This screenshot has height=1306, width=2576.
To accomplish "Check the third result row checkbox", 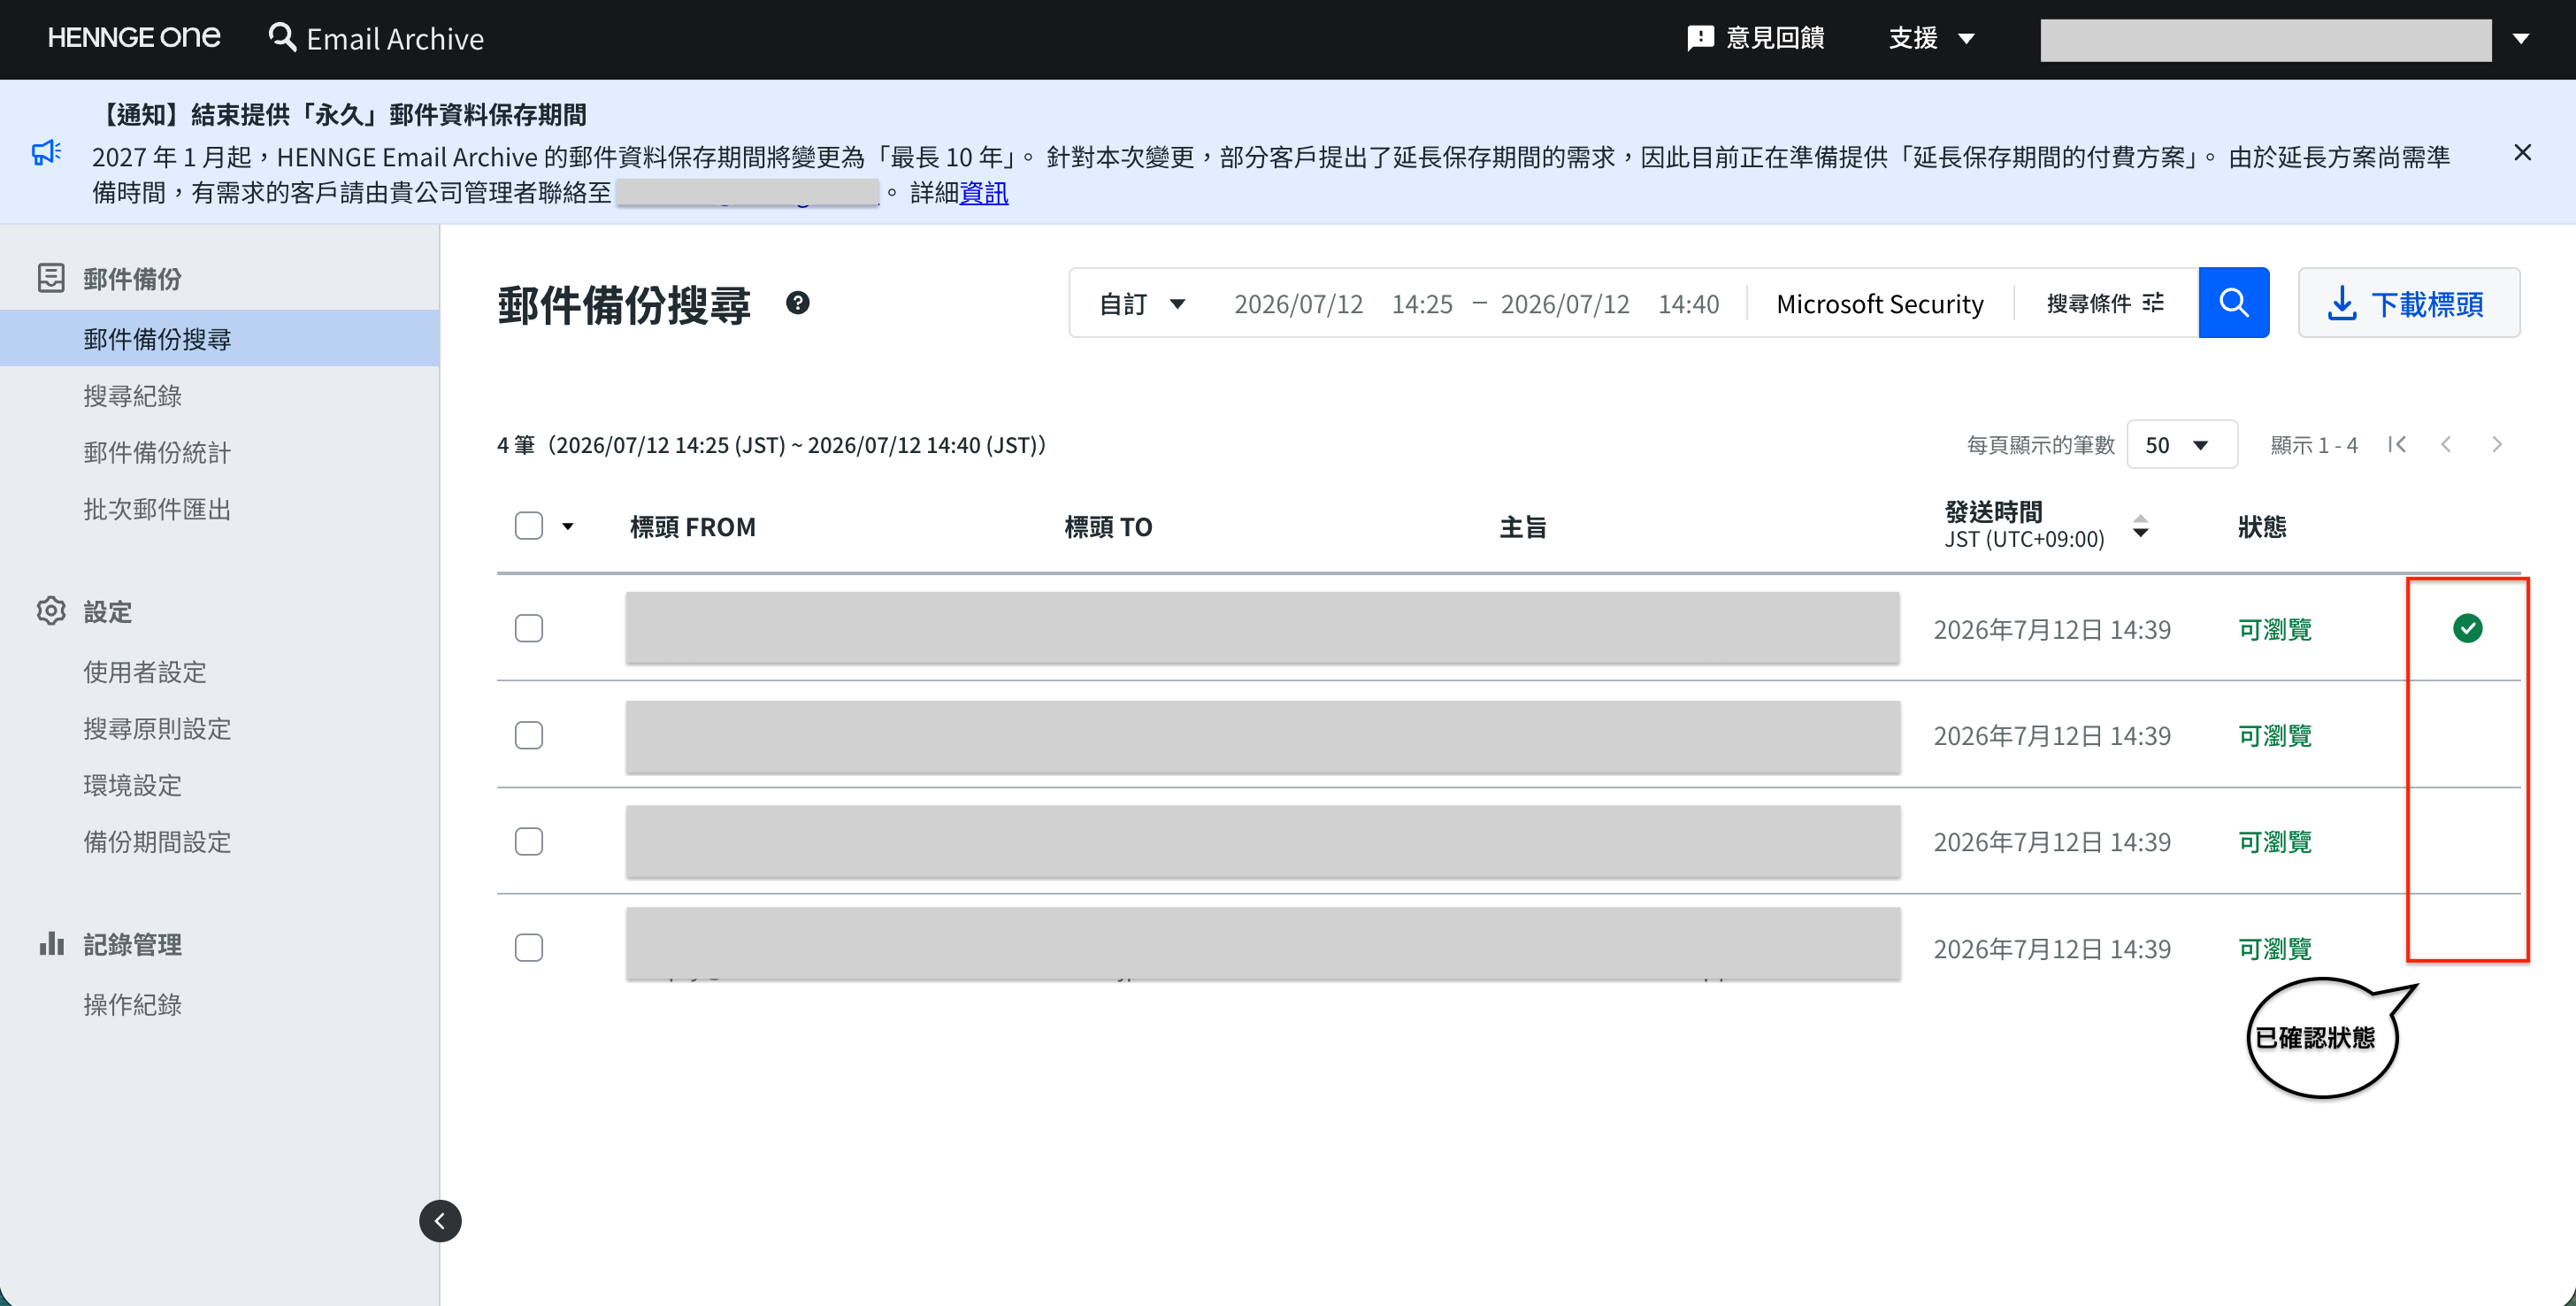I will [x=529, y=841].
